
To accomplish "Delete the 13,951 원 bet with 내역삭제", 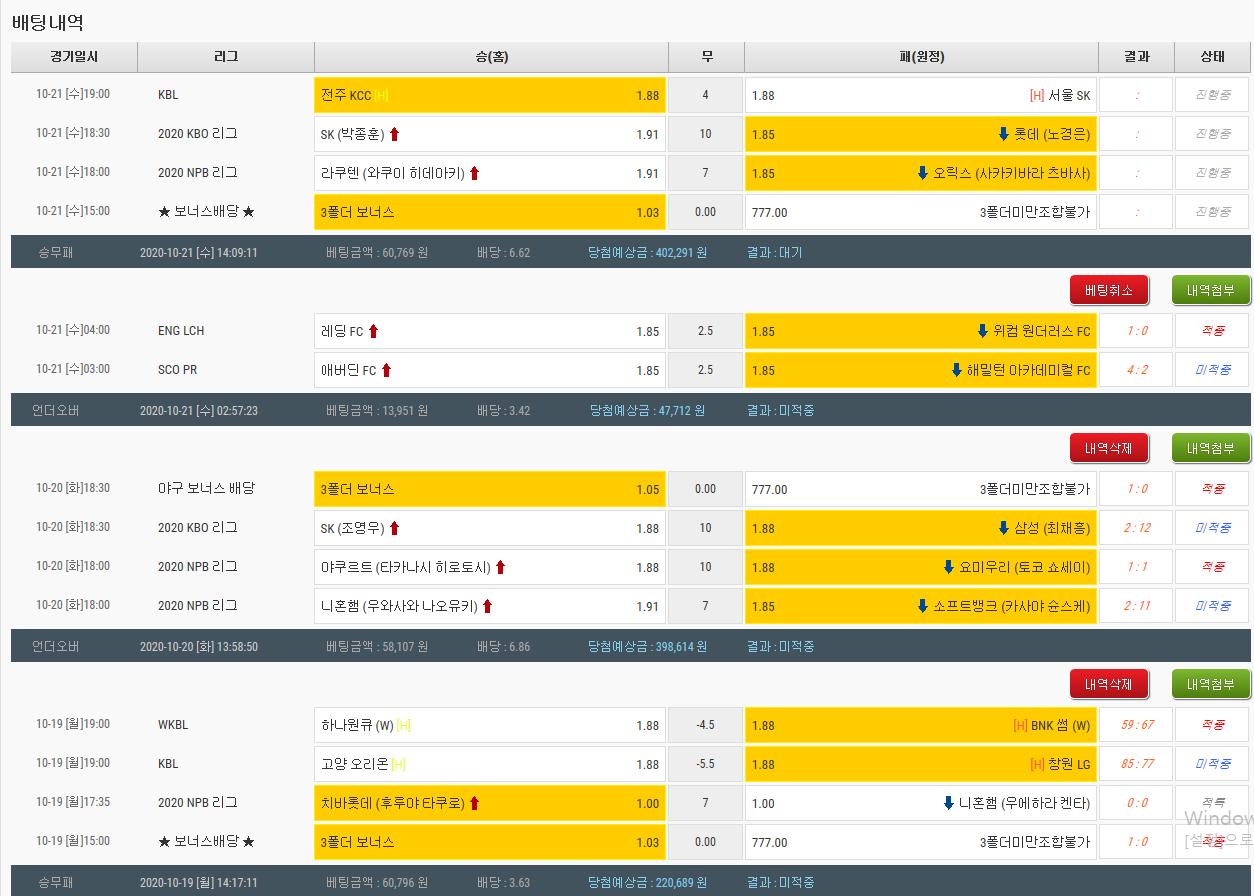I will [x=1109, y=448].
